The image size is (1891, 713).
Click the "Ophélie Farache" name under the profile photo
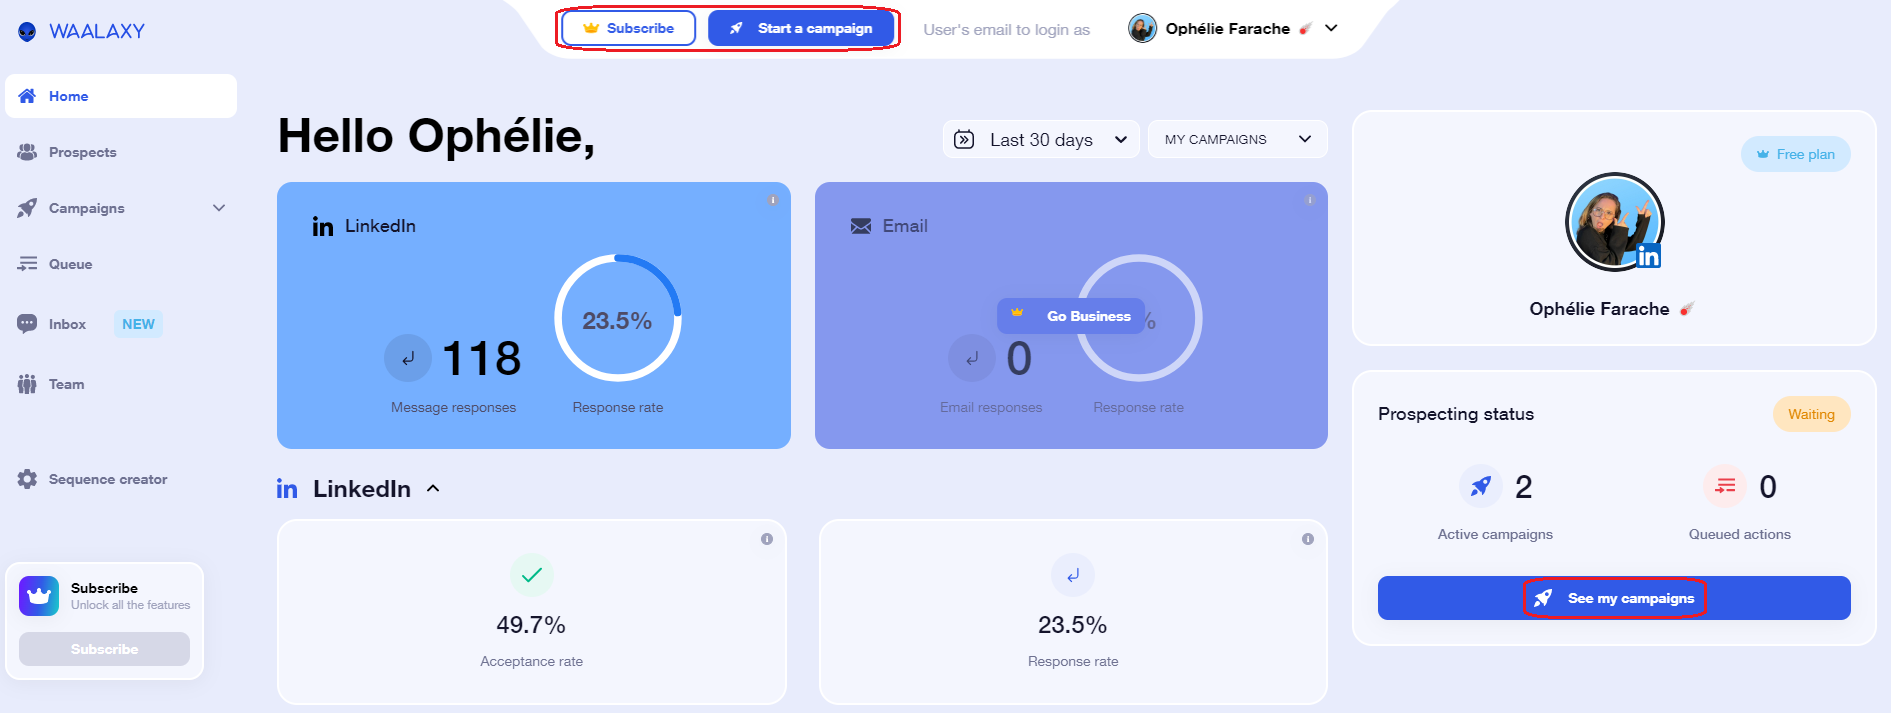[x=1599, y=309]
